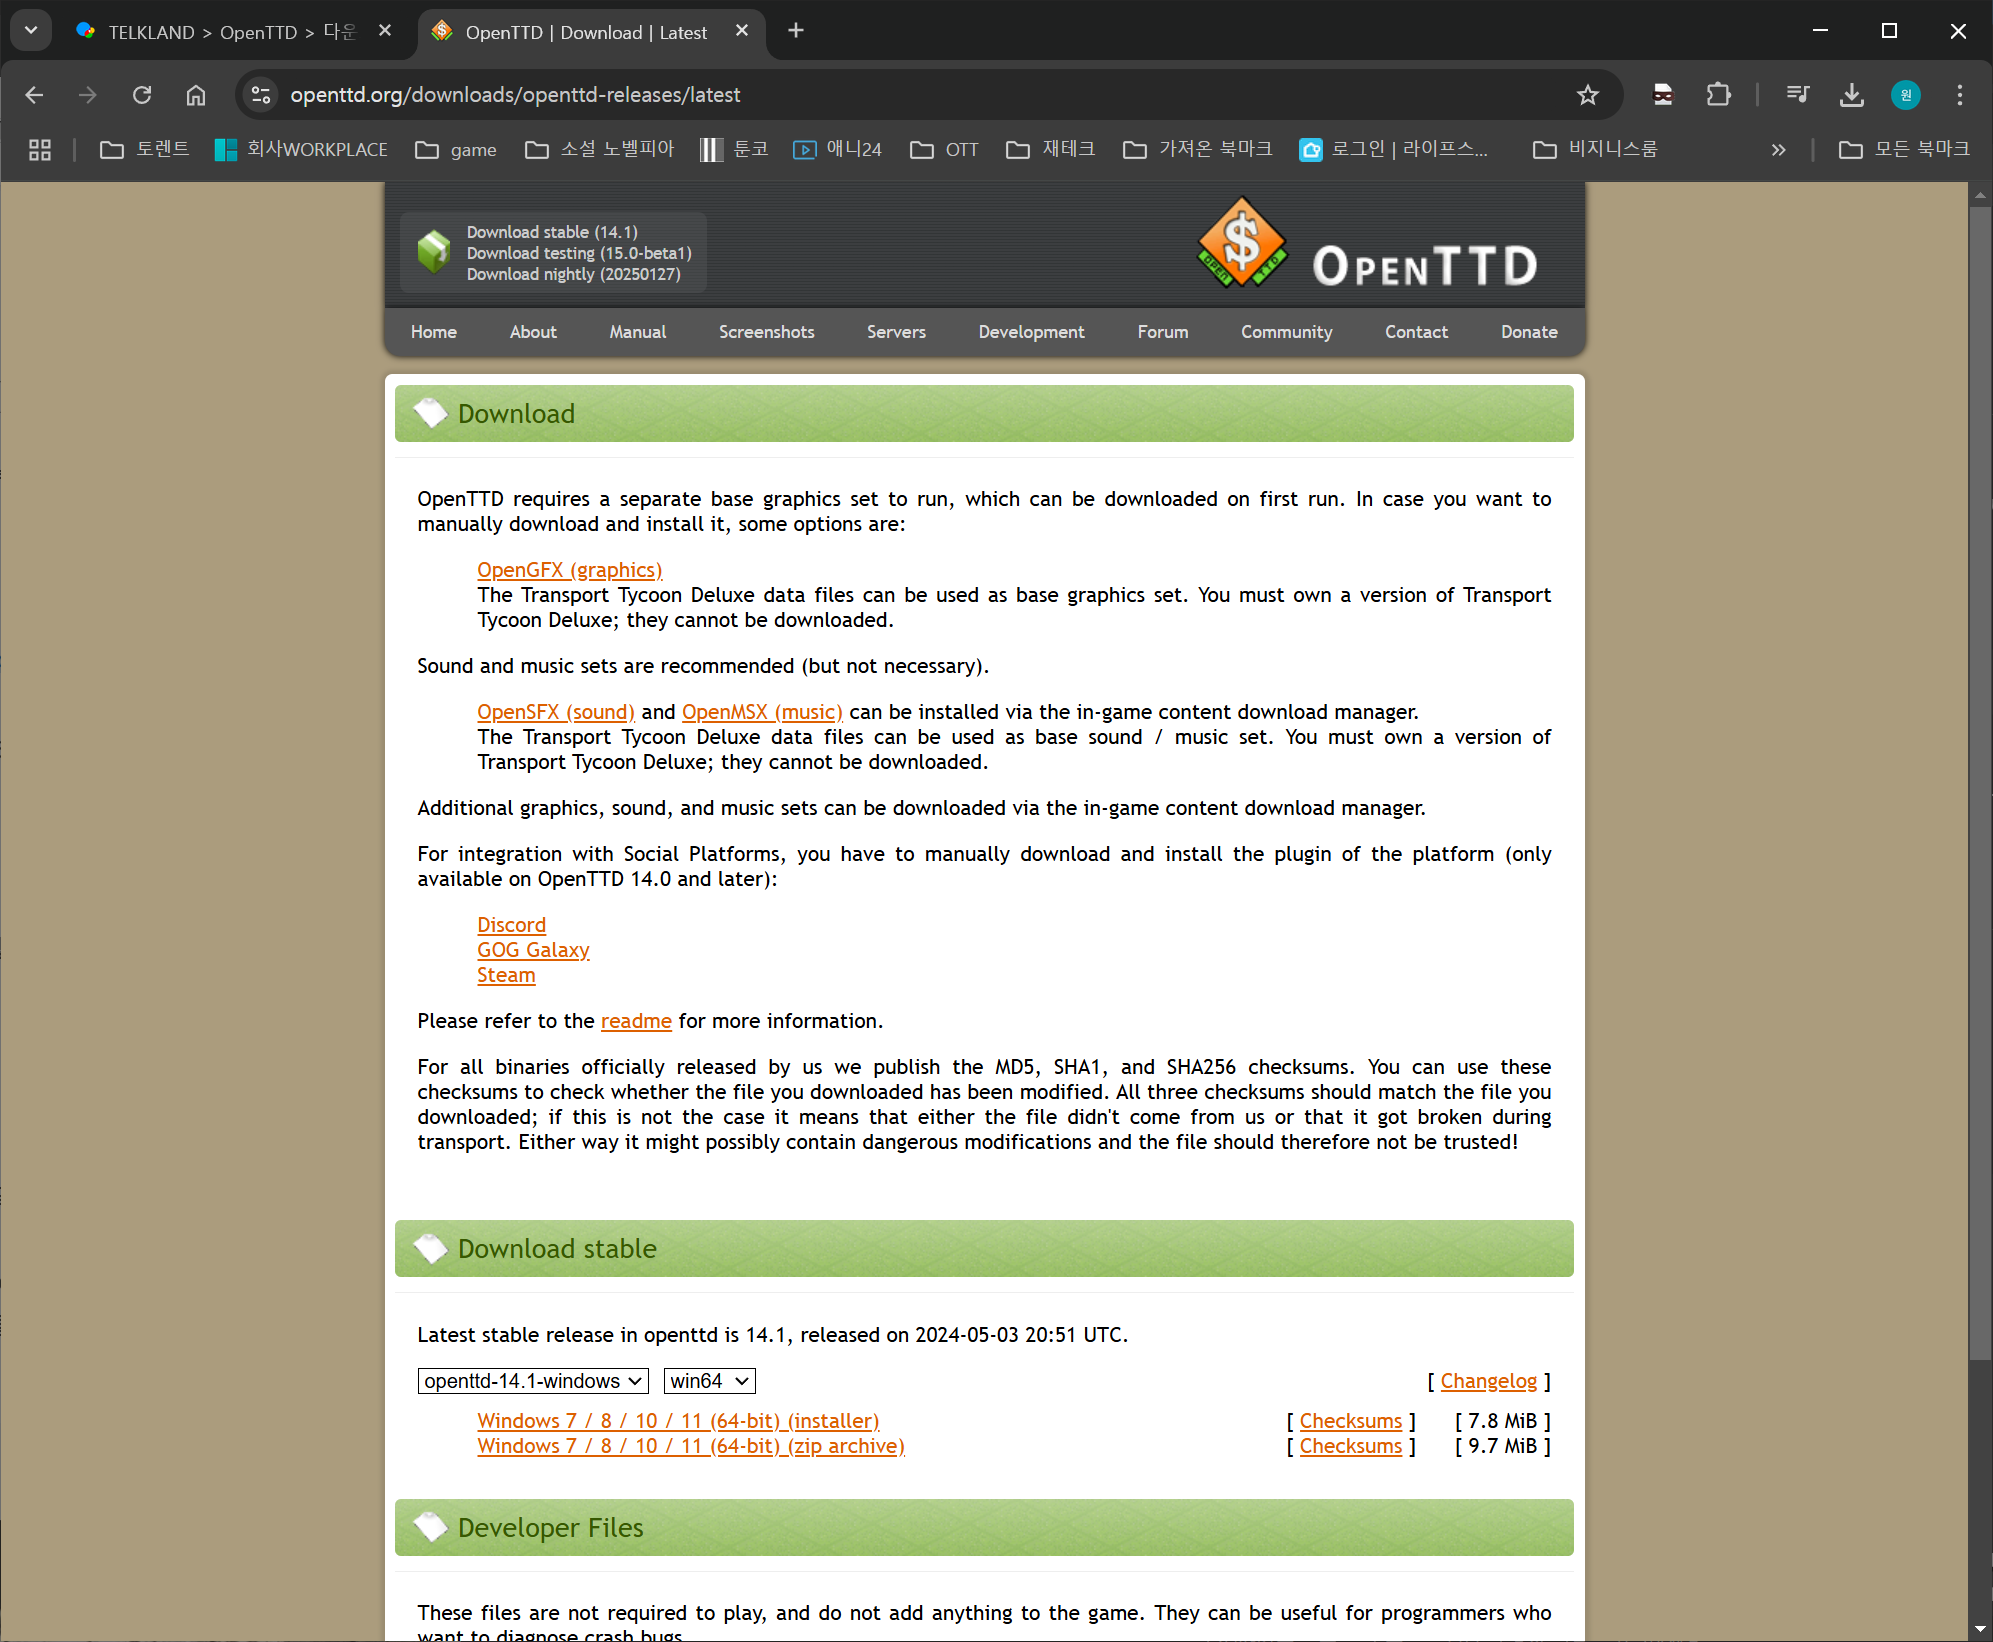
Task: Follow the OpenSFX (sound) link
Action: [x=556, y=712]
